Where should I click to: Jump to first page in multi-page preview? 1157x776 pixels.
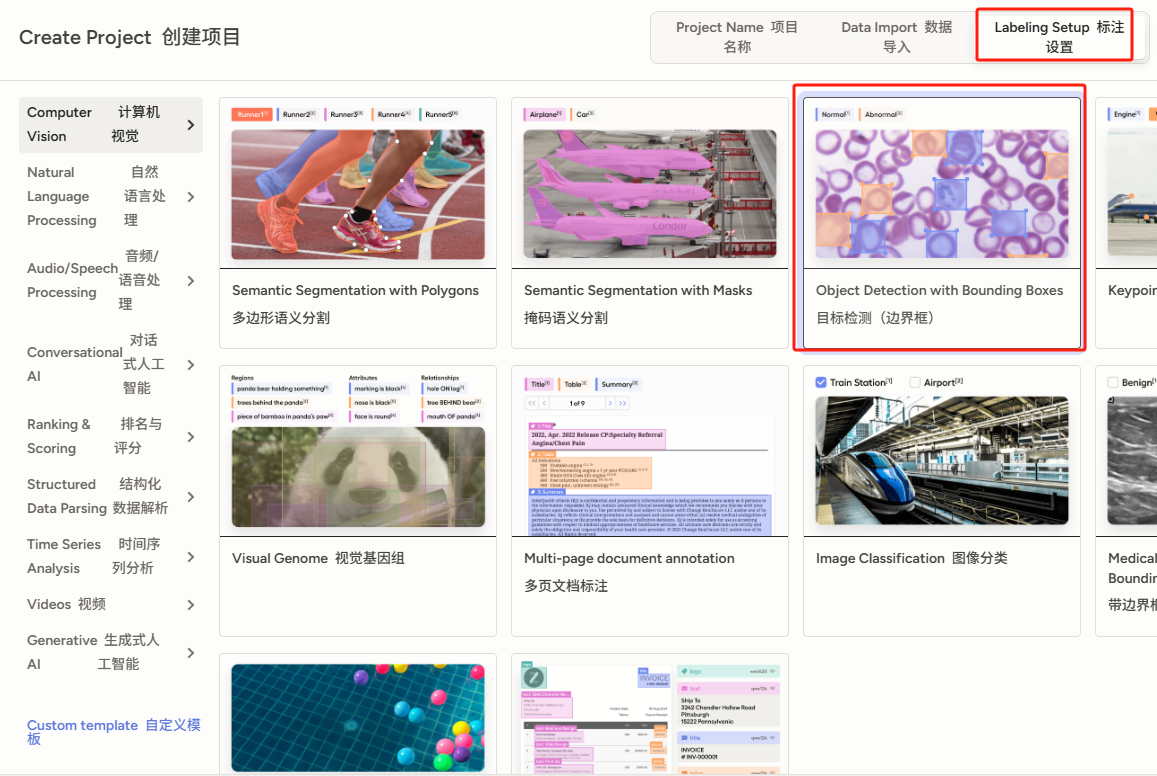[532, 403]
